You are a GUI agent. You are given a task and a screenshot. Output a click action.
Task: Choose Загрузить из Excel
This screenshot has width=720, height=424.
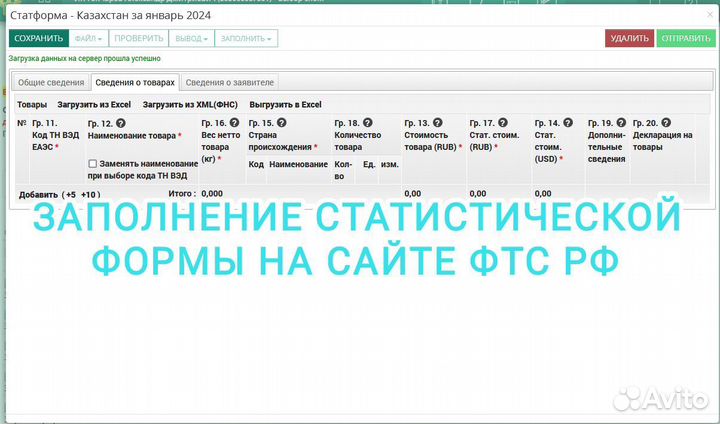coord(94,105)
